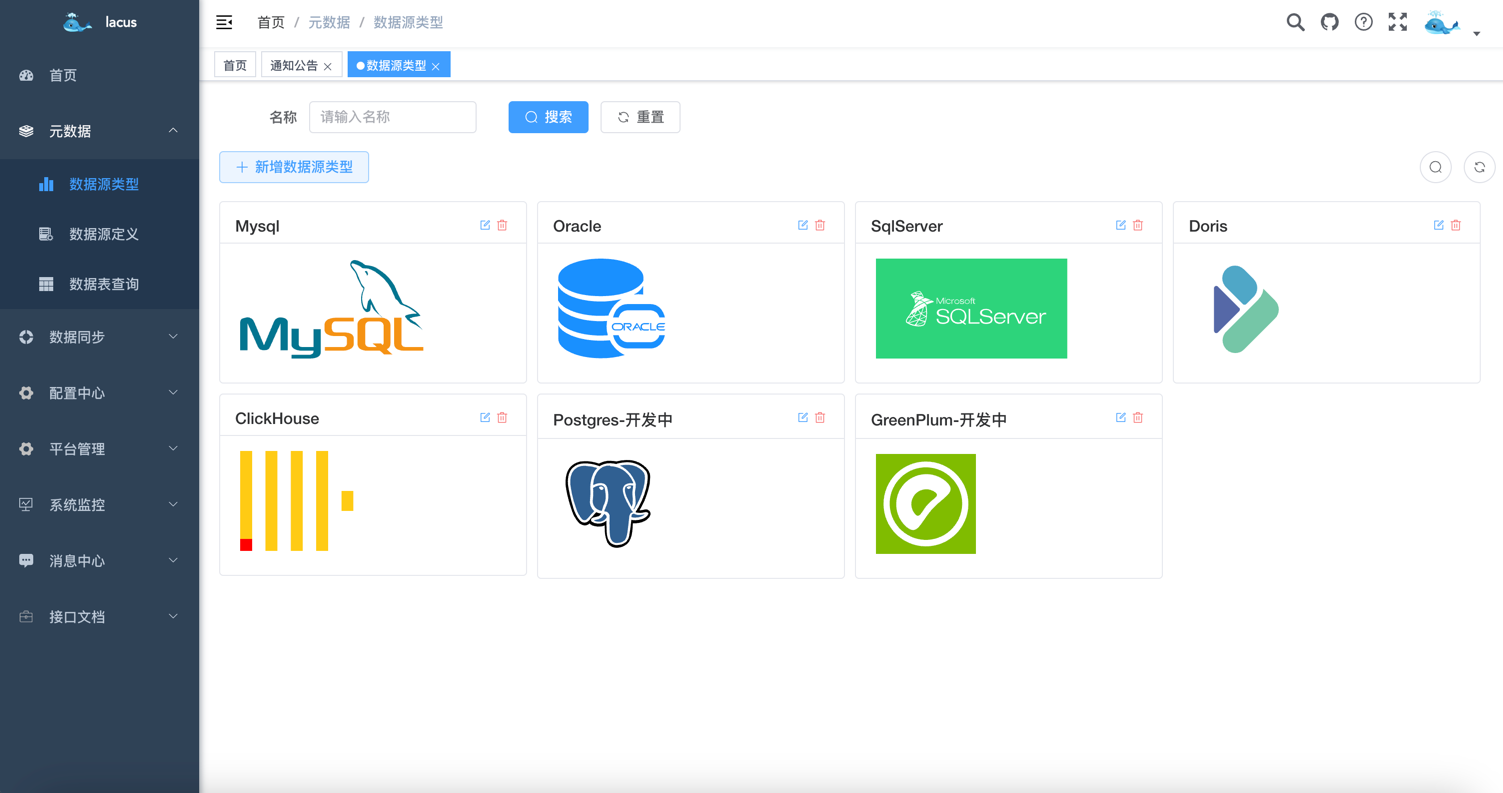The height and width of the screenshot is (793, 1503).
Task: Click the GreenPlum-开发中 card title
Action: coord(939,420)
